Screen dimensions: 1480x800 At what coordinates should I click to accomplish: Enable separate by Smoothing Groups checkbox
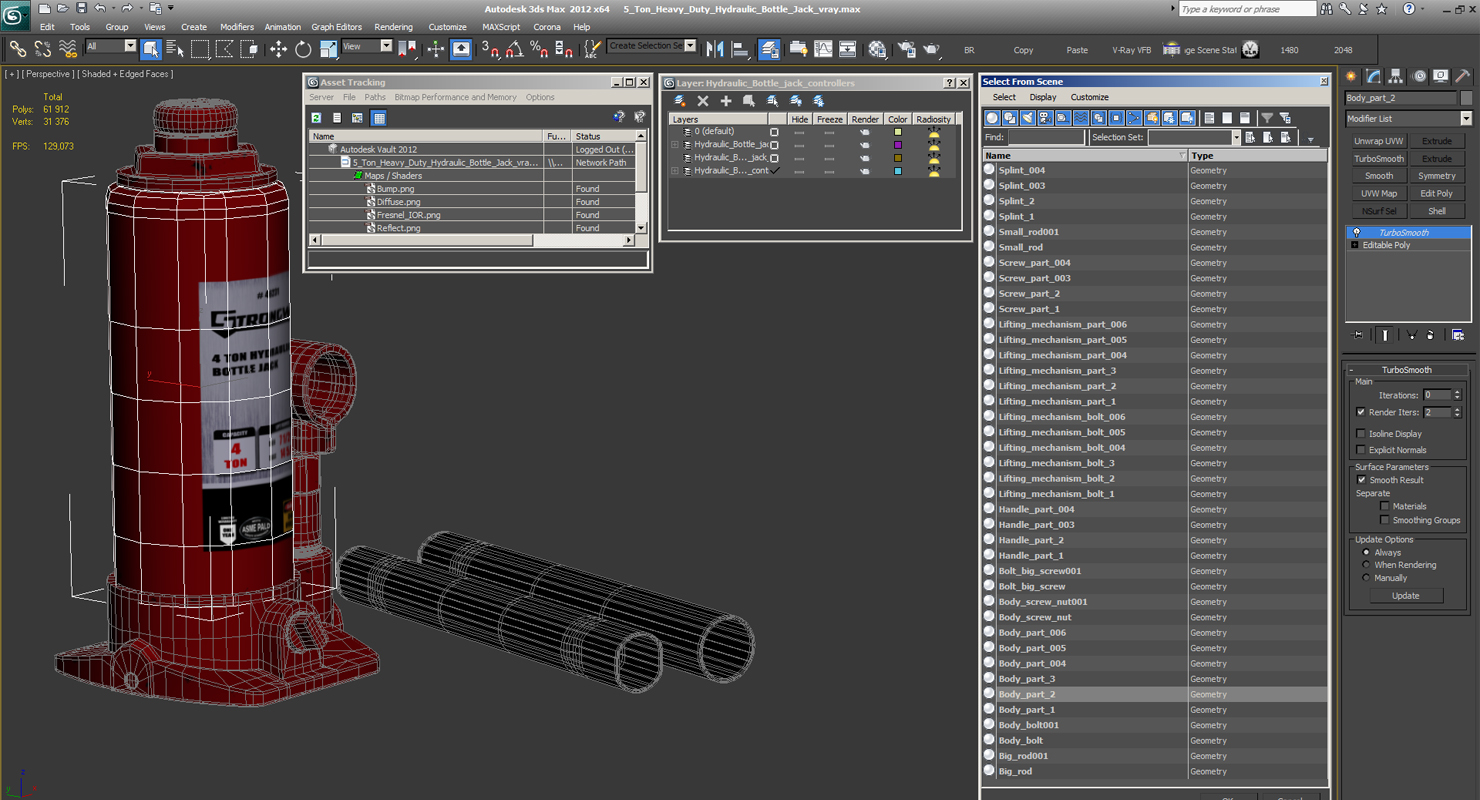(x=1385, y=520)
